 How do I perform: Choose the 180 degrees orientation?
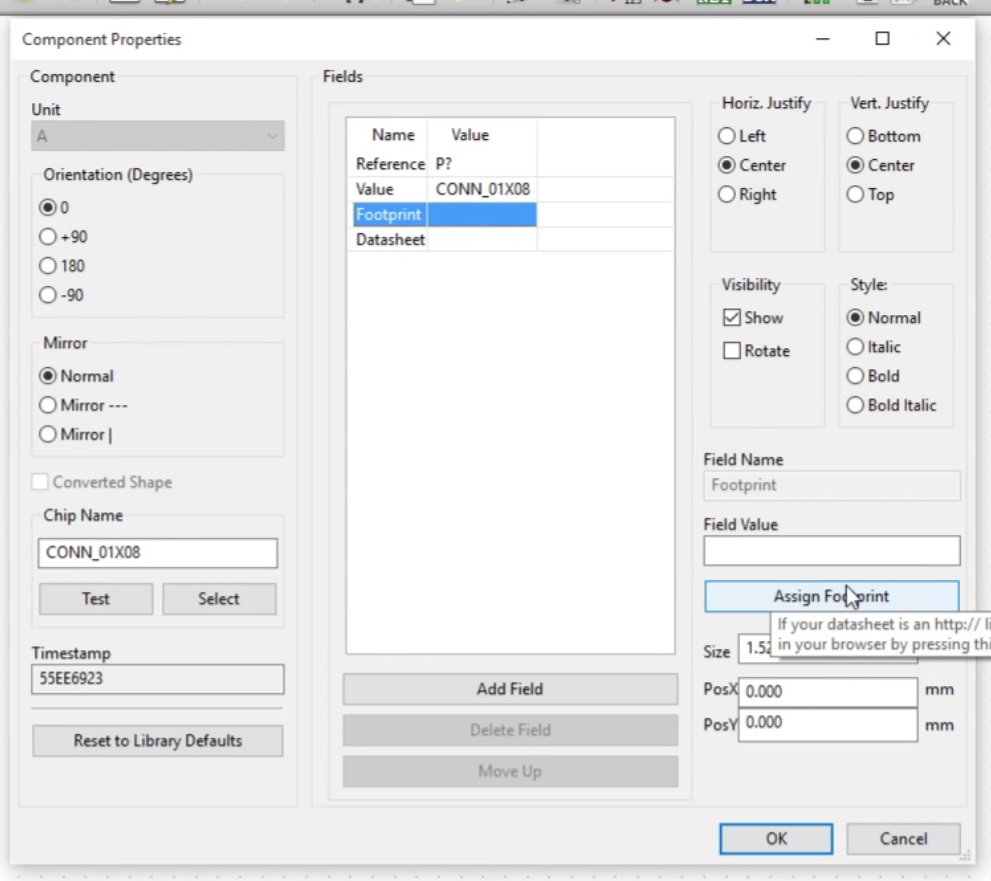click(x=48, y=266)
